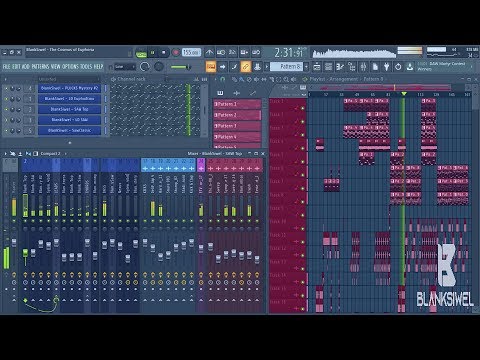The image size is (480, 360).
Task: Open the Pattern 8 selector
Action: tap(286, 67)
